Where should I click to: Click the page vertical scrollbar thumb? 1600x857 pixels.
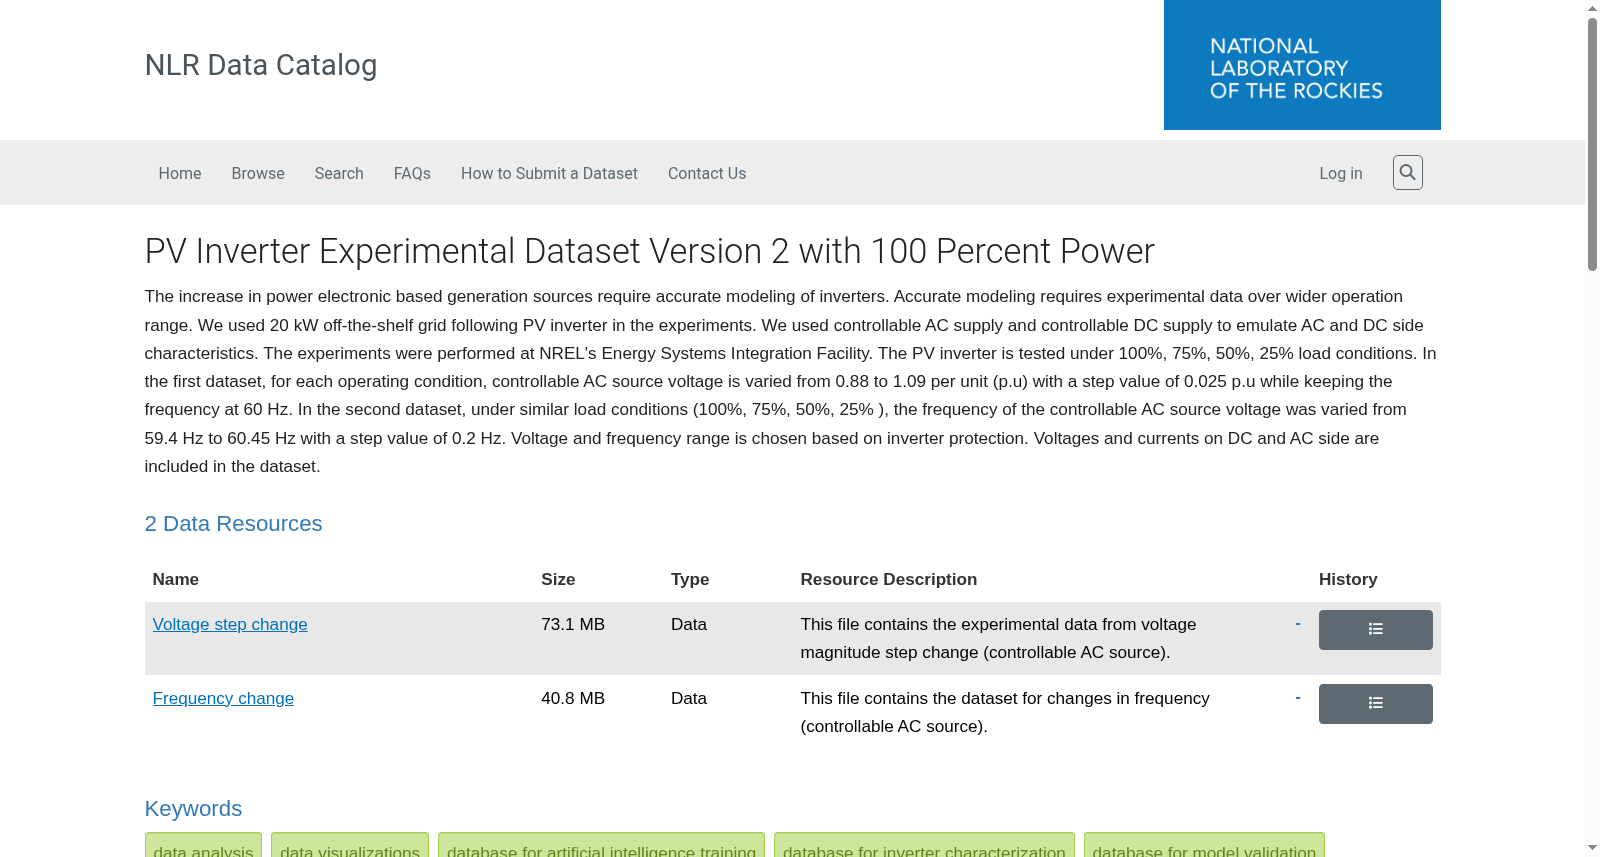[1592, 144]
